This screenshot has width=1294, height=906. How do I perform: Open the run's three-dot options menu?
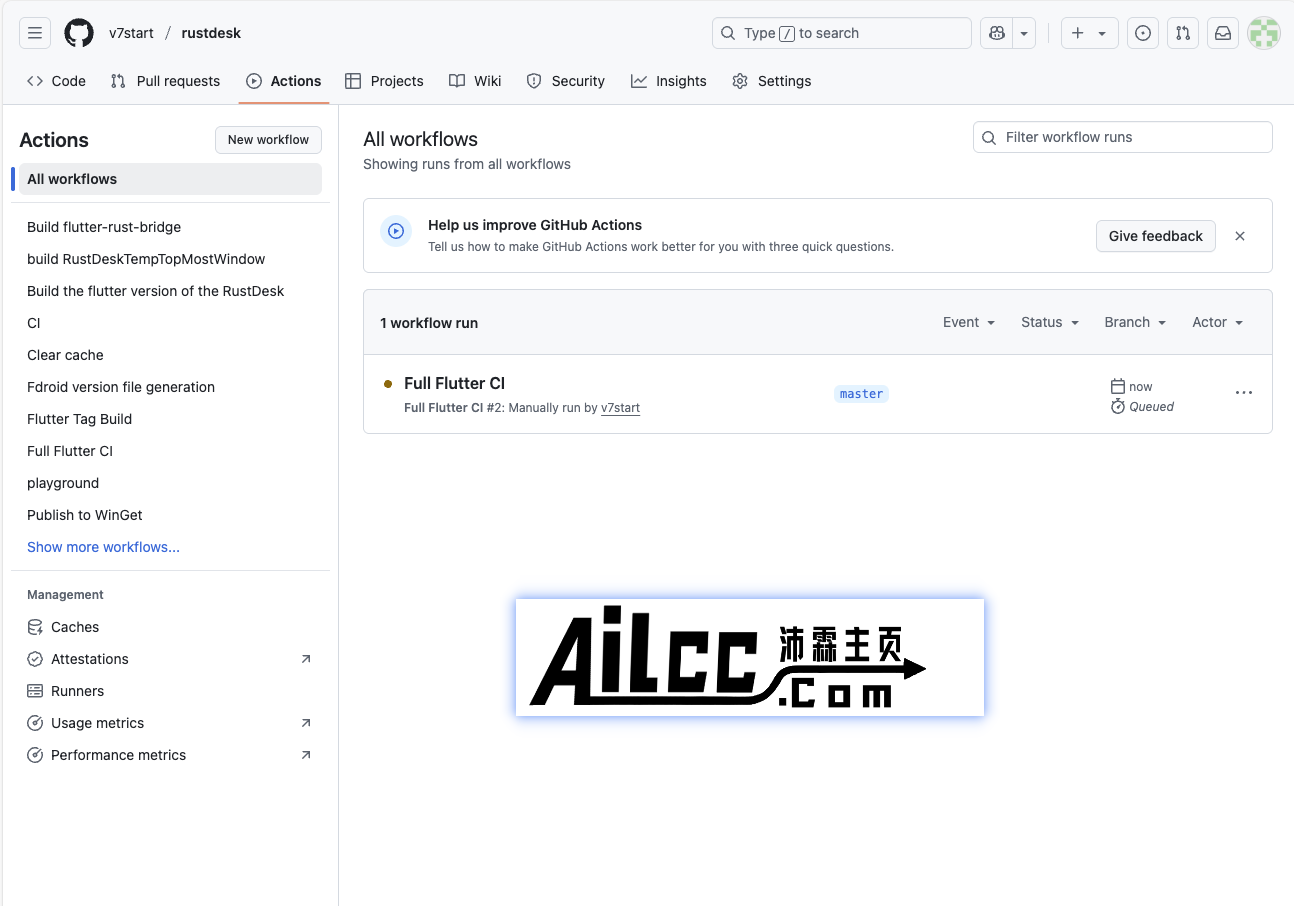pos(1244,393)
